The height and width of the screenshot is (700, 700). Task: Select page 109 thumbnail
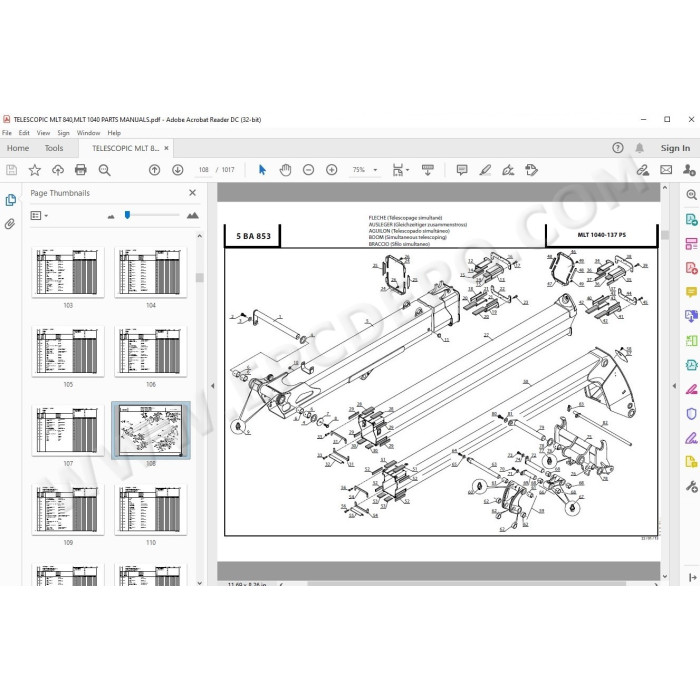(68, 509)
